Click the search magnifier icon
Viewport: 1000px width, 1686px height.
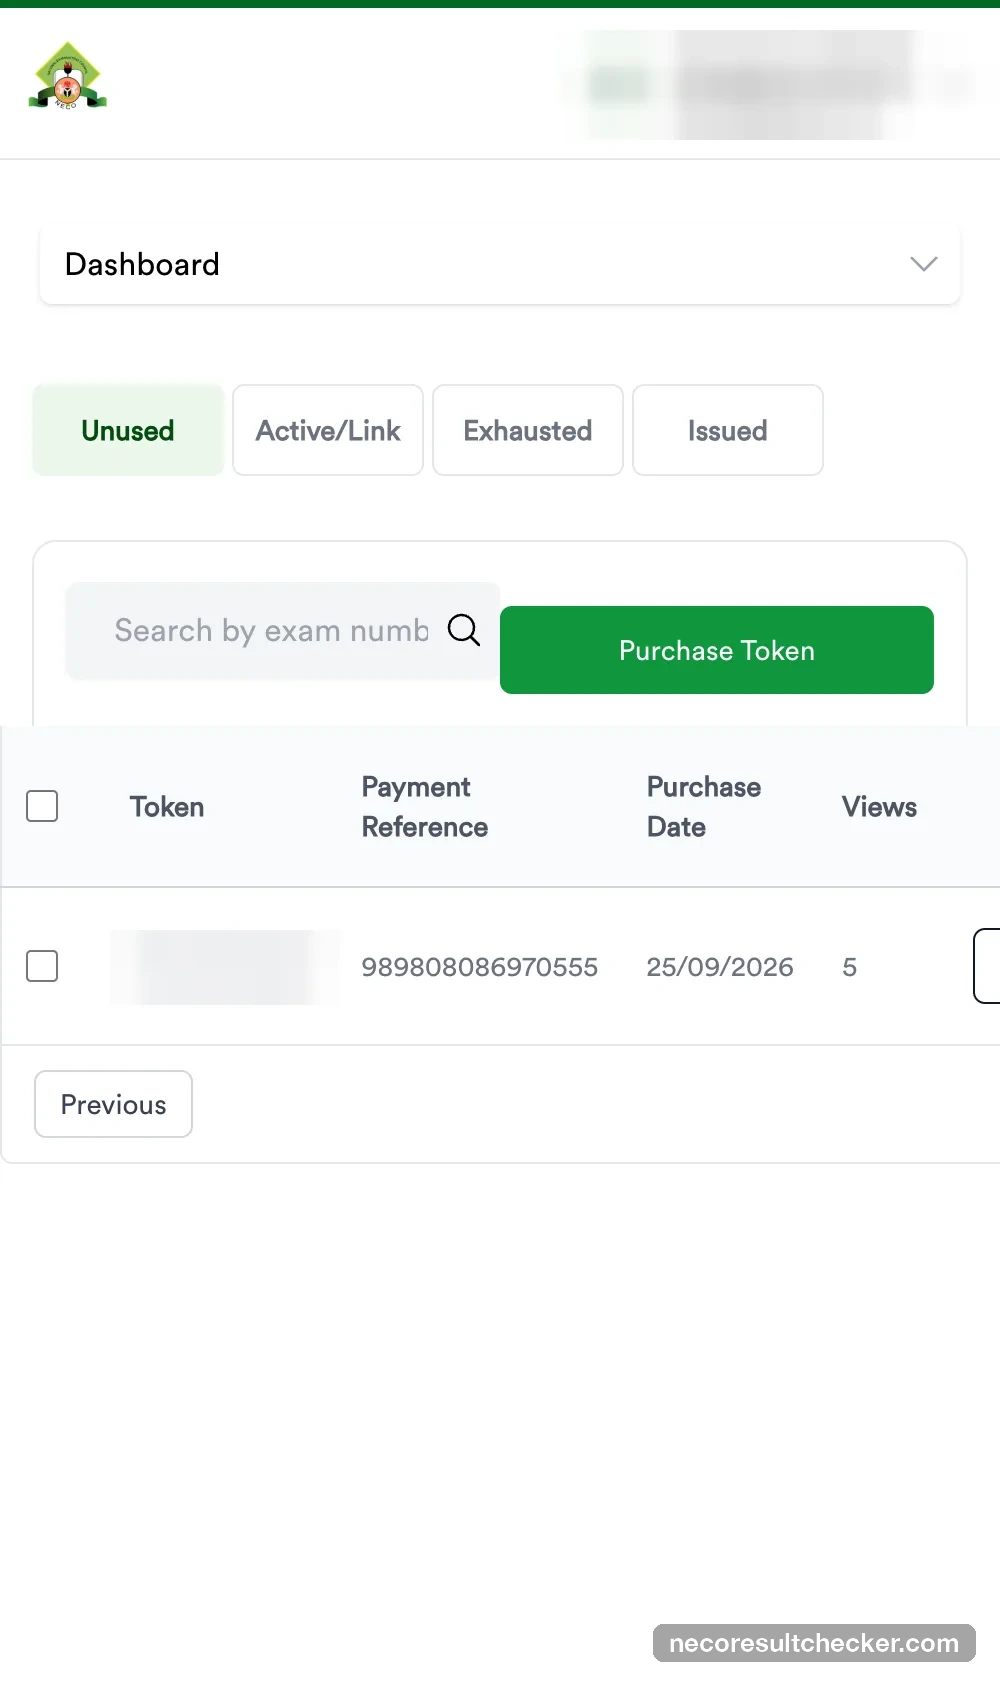pos(464,630)
